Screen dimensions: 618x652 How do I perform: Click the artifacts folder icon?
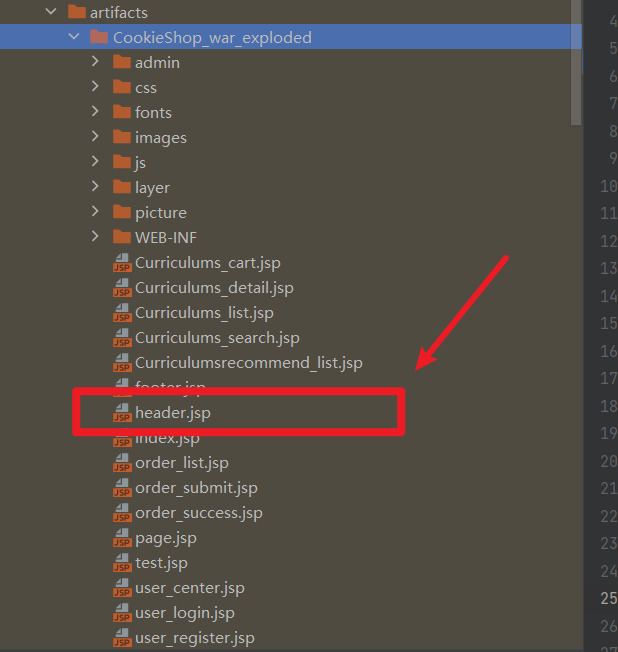coord(77,12)
